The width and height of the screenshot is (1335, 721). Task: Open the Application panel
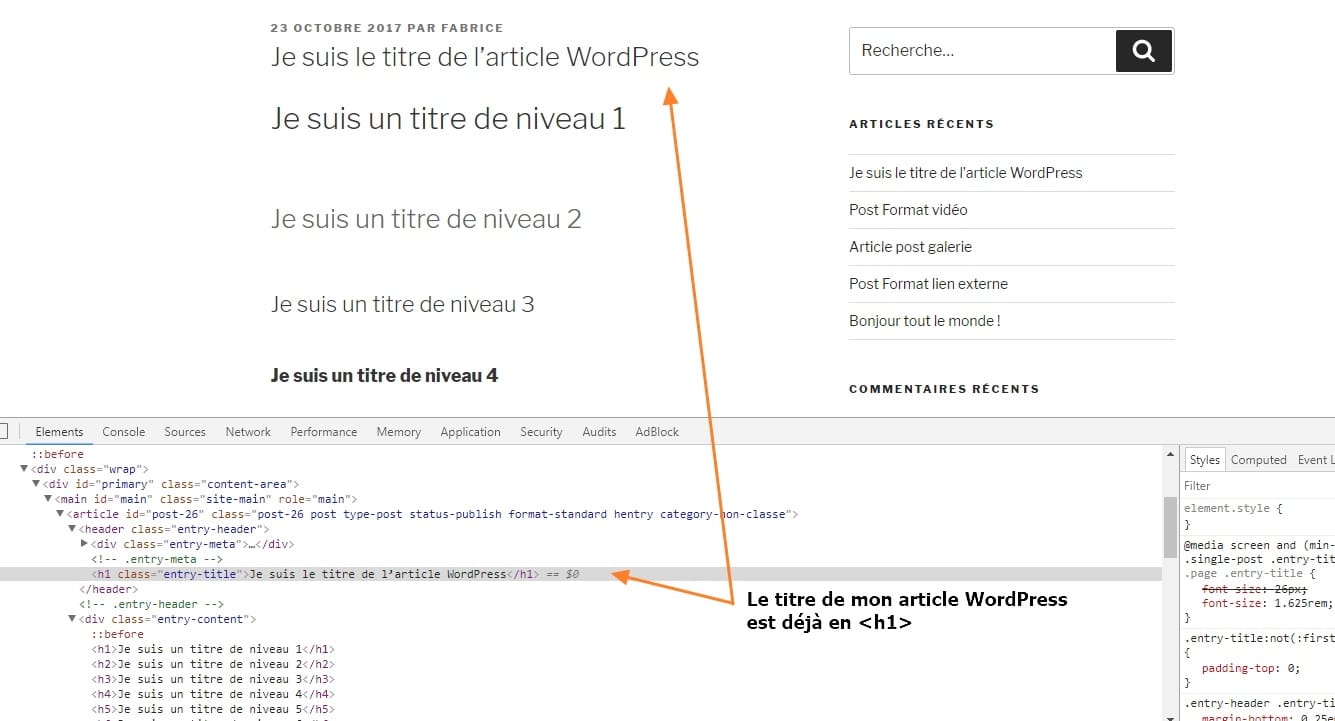click(x=470, y=431)
